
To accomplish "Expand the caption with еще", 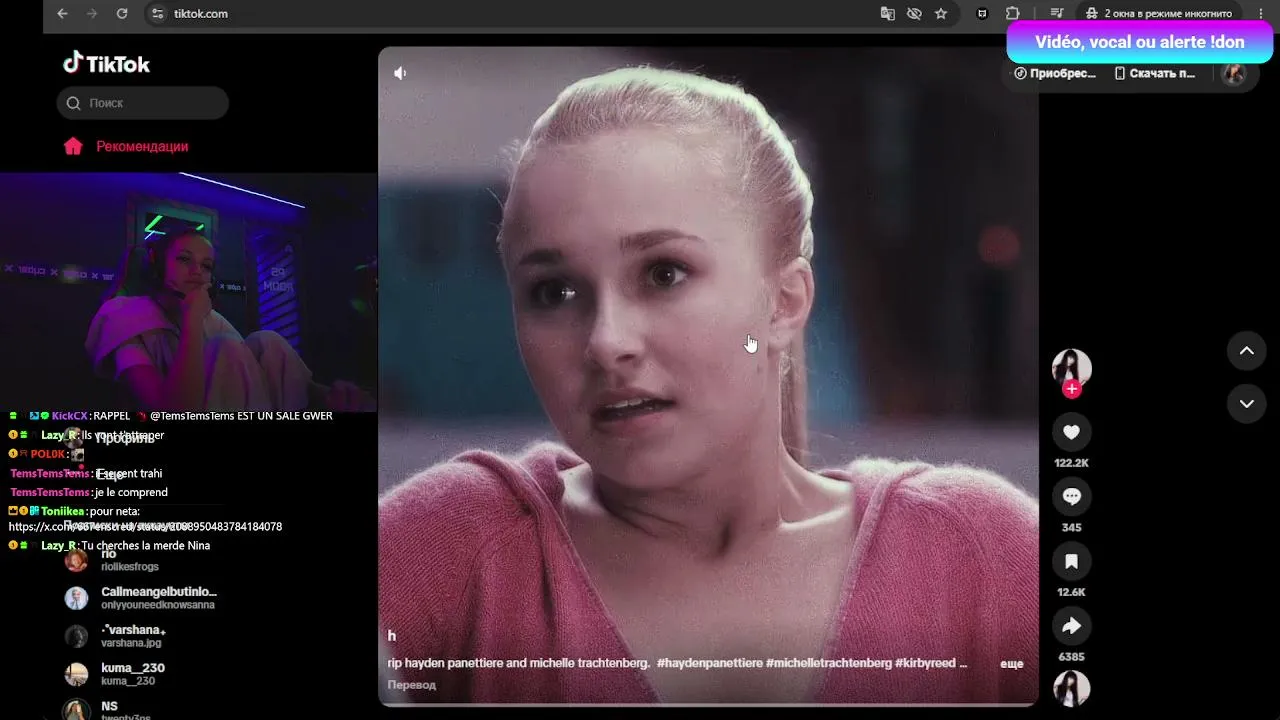I will point(1011,663).
